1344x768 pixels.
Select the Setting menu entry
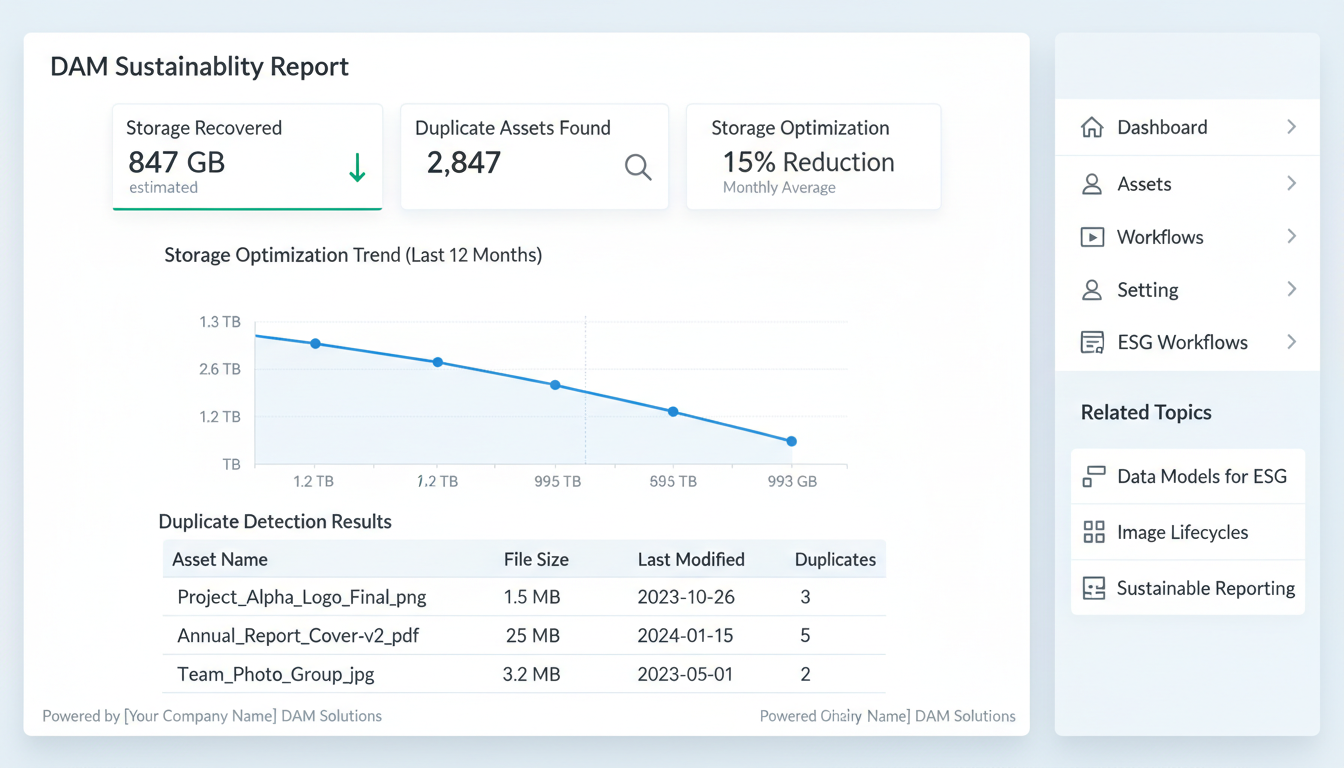tap(1147, 290)
